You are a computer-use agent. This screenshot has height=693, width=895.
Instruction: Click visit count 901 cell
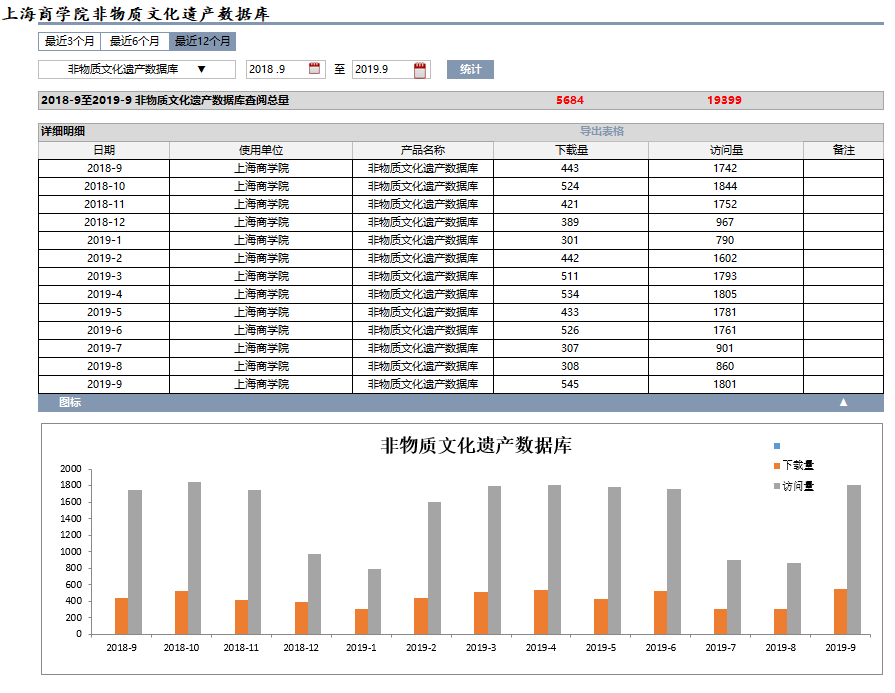click(725, 348)
